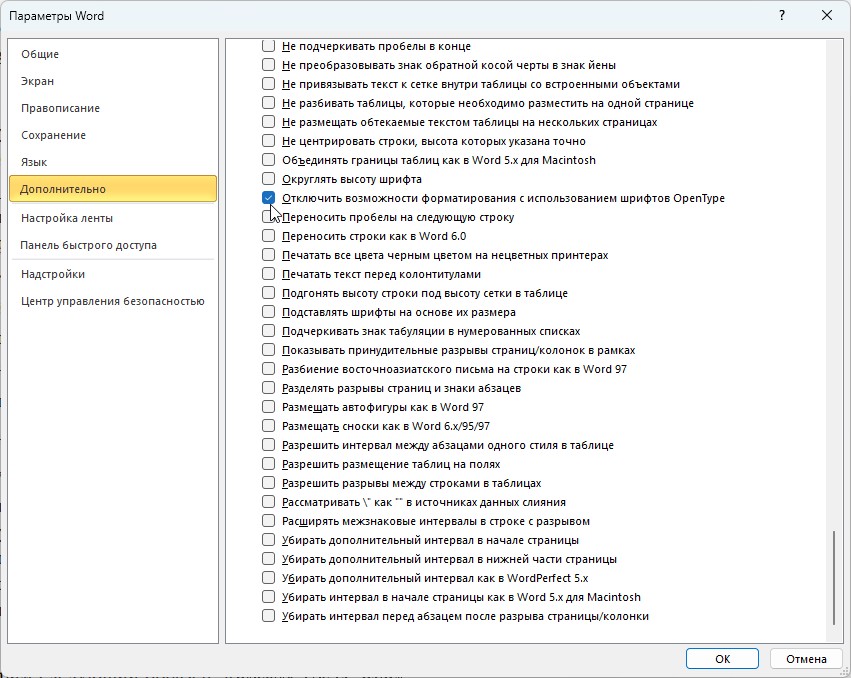Click the Отмена button

(x=805, y=659)
